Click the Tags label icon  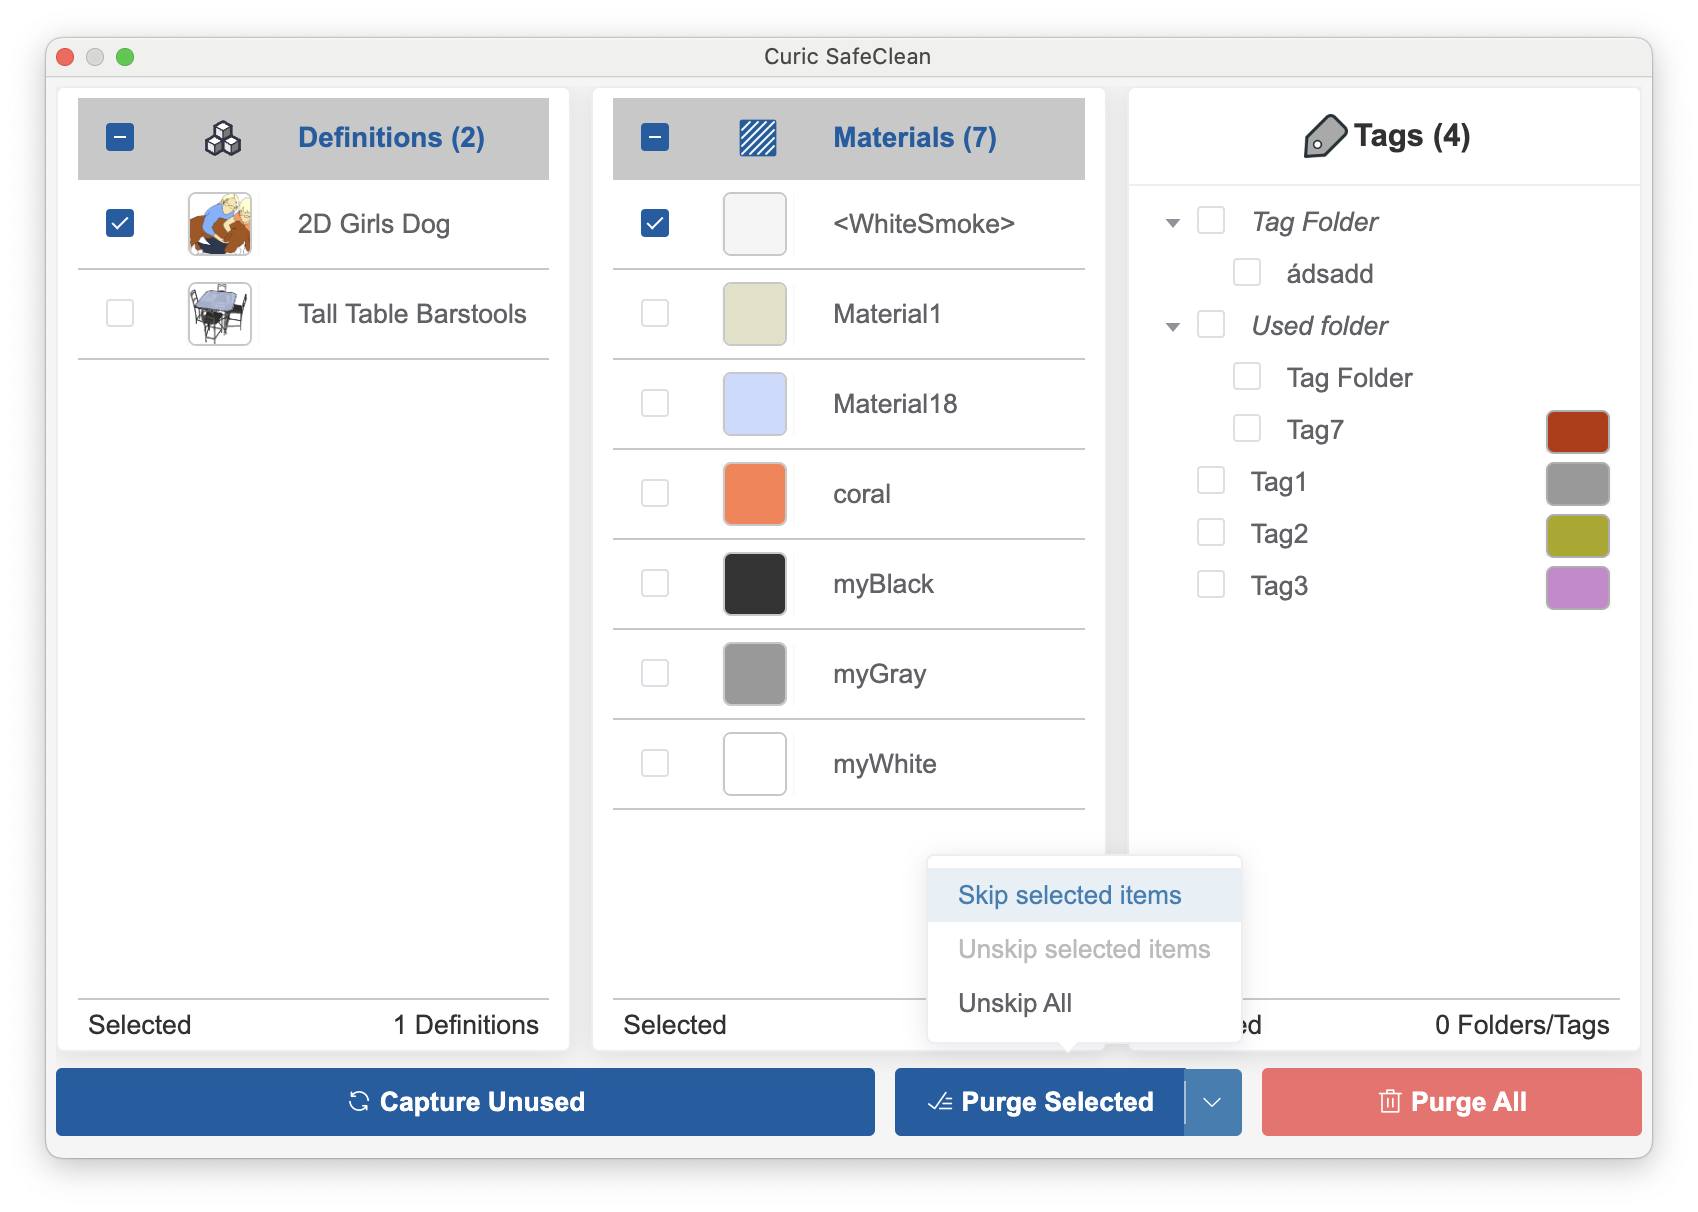click(1325, 136)
